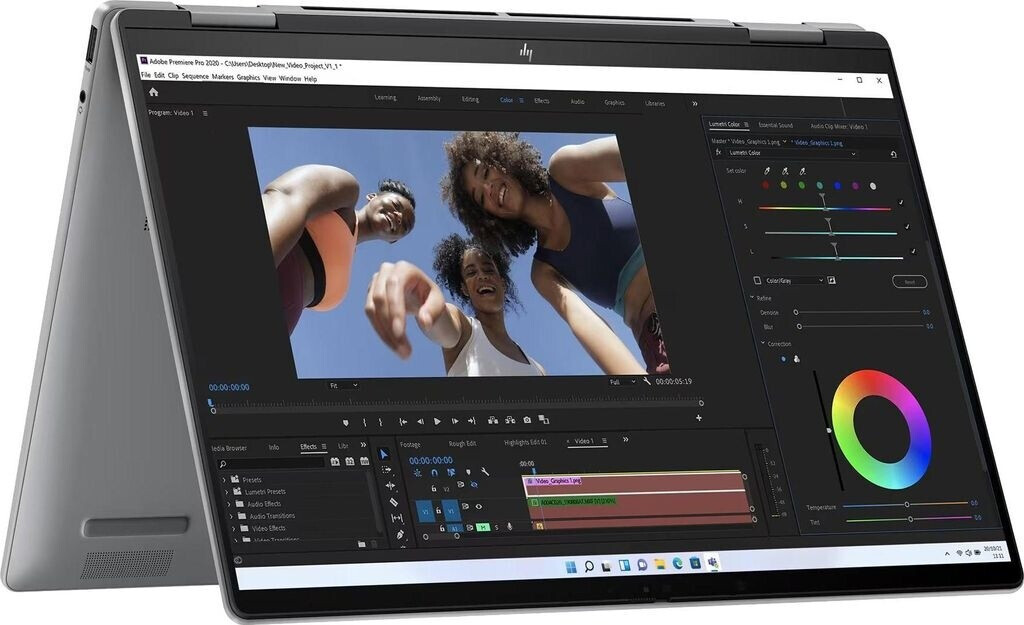Open the Color/Gray dropdown

tap(794, 281)
